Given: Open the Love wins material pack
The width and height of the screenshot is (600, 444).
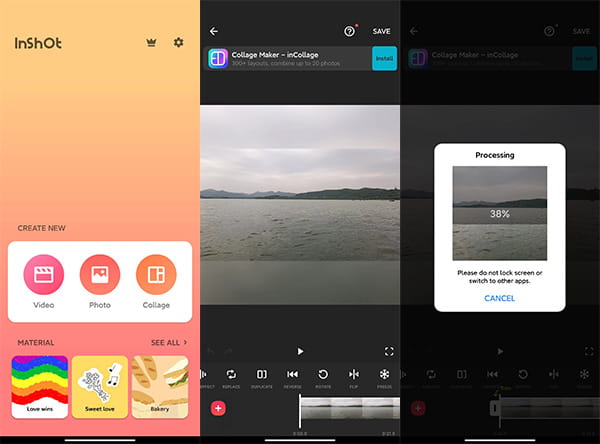Looking at the screenshot, I should coord(40,387).
